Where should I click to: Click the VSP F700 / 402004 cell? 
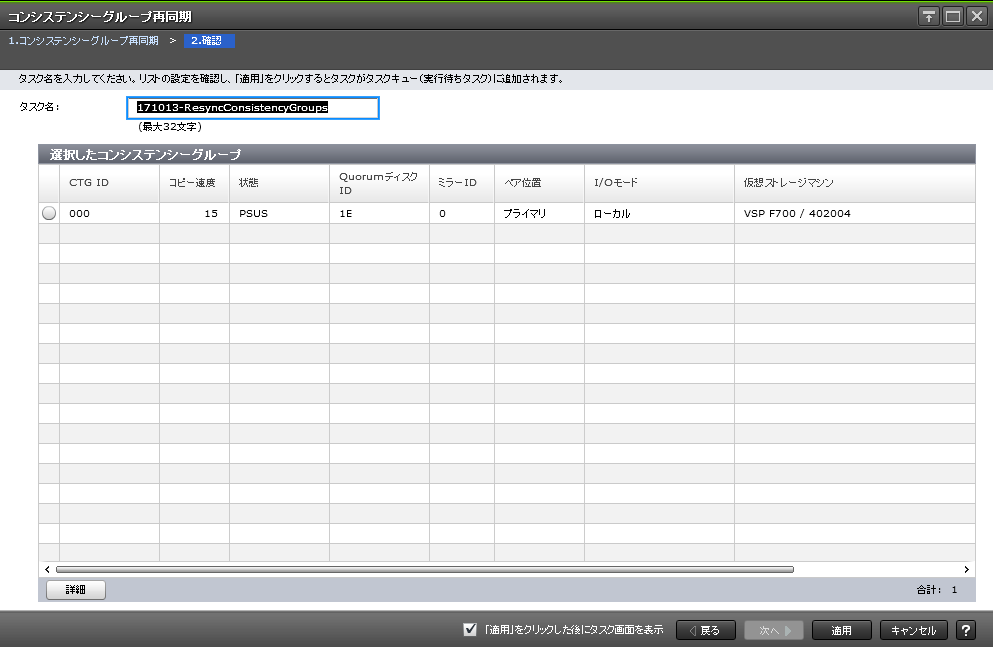click(797, 213)
